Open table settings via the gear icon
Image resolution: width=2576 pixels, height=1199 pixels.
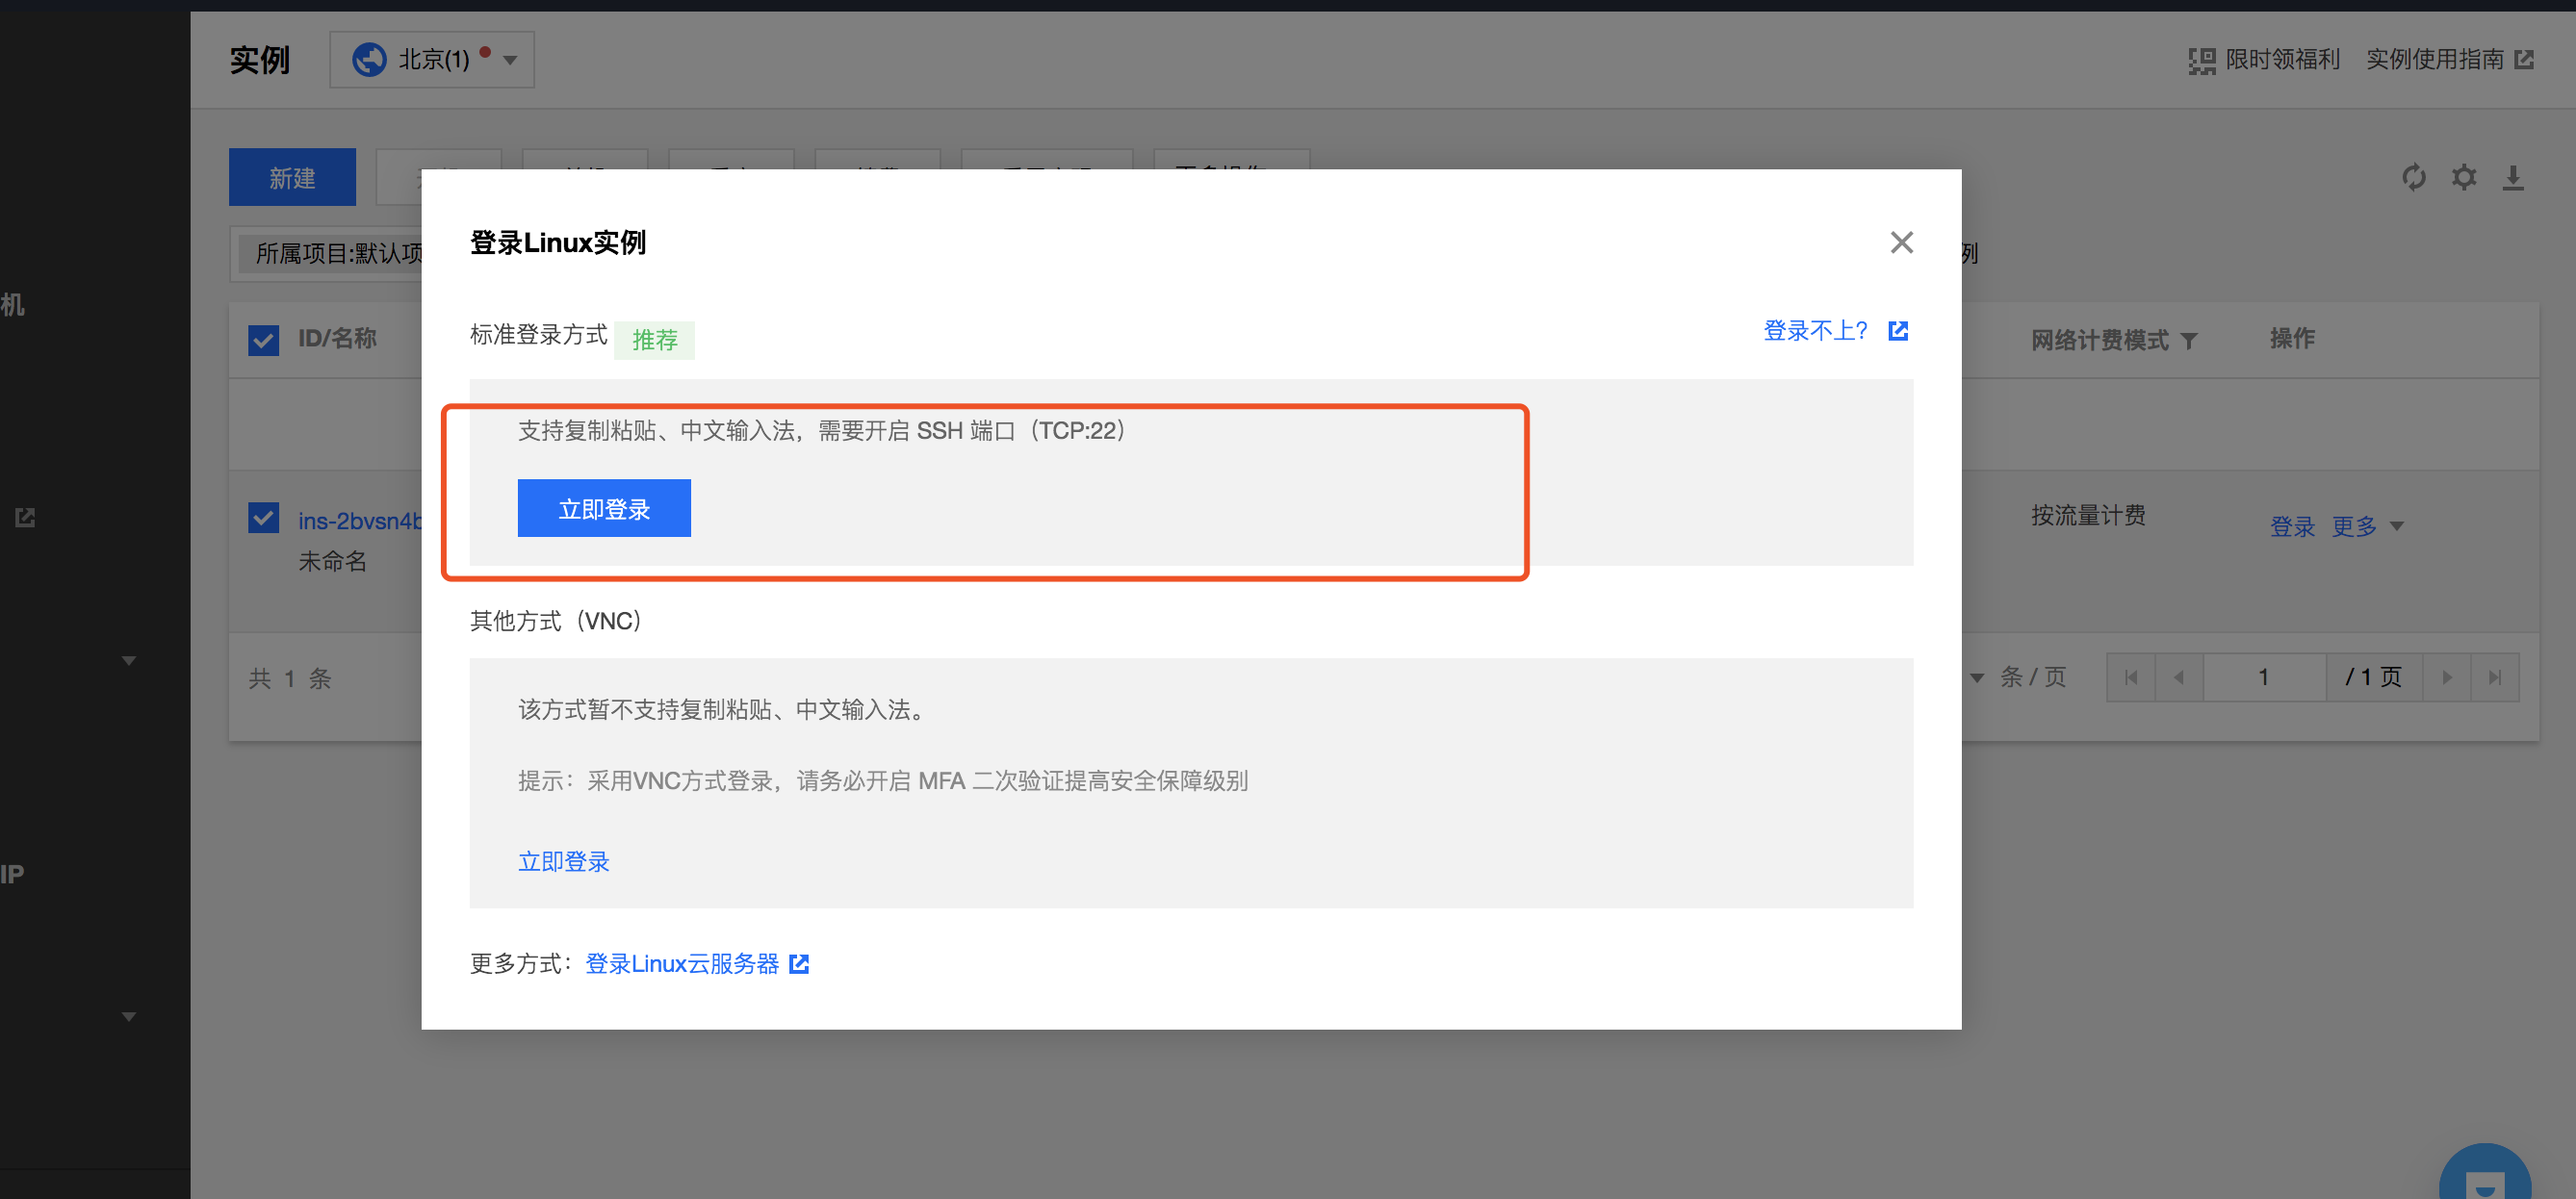(x=2463, y=178)
